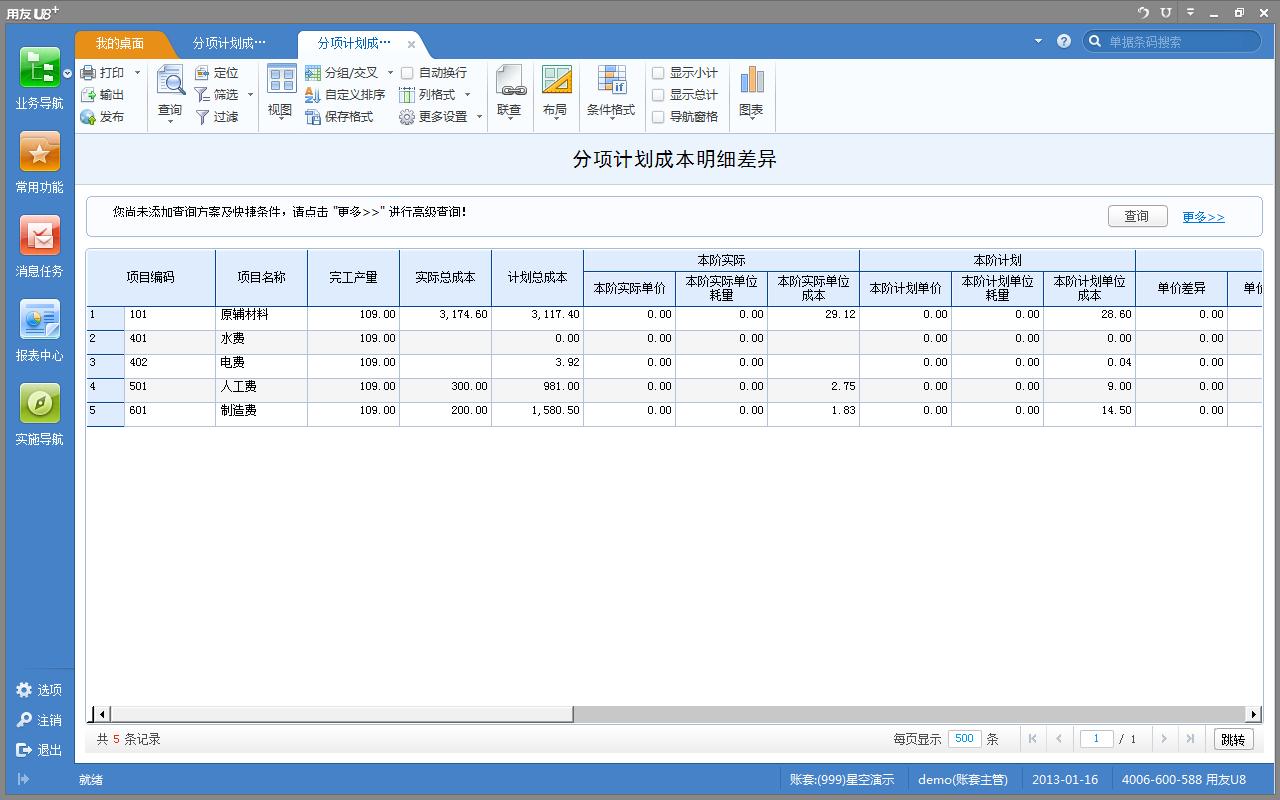
Task: Open 消息任务 mail icon
Action: click(39, 236)
